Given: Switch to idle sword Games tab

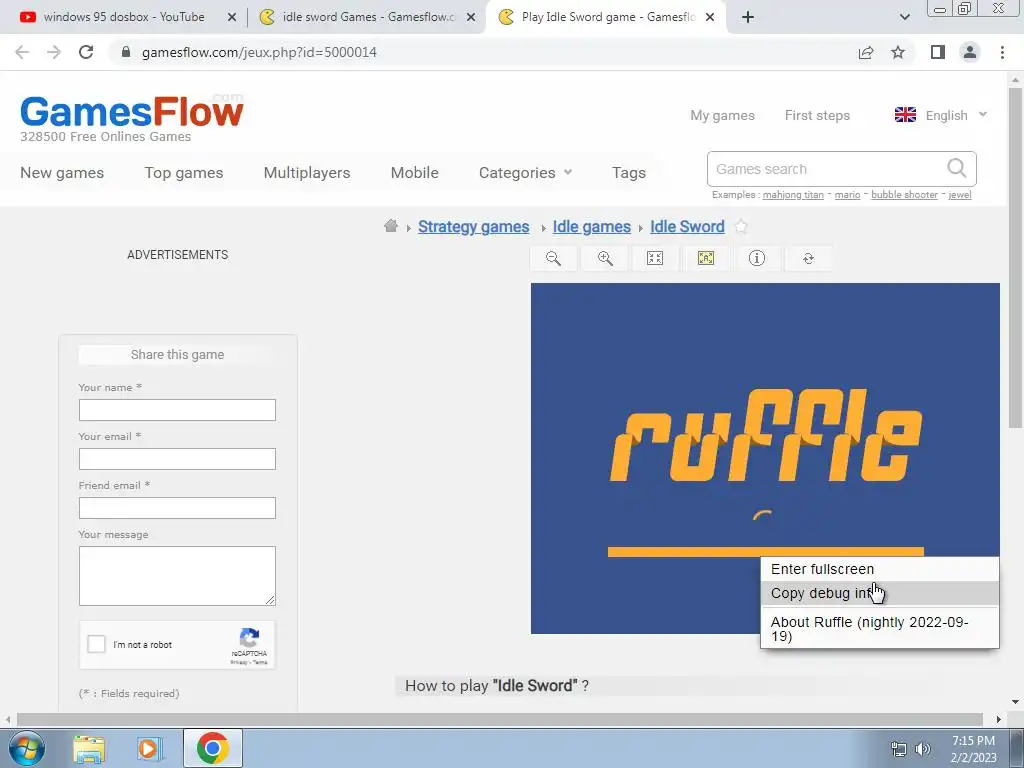Looking at the screenshot, I should coord(368,17).
